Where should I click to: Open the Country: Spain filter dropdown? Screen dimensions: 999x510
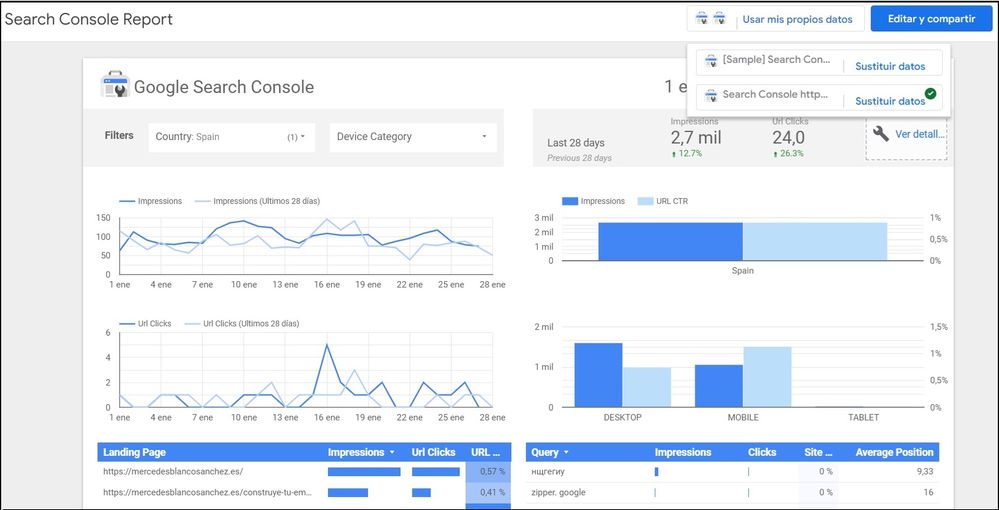pyautogui.click(x=231, y=137)
